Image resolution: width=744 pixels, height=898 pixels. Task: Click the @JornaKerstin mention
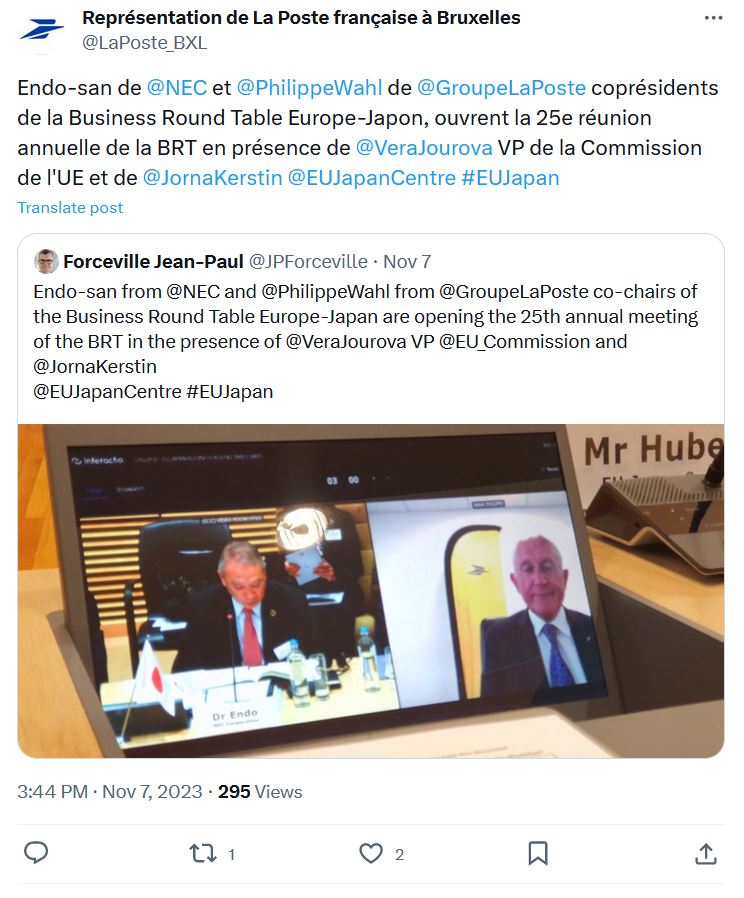click(x=212, y=178)
